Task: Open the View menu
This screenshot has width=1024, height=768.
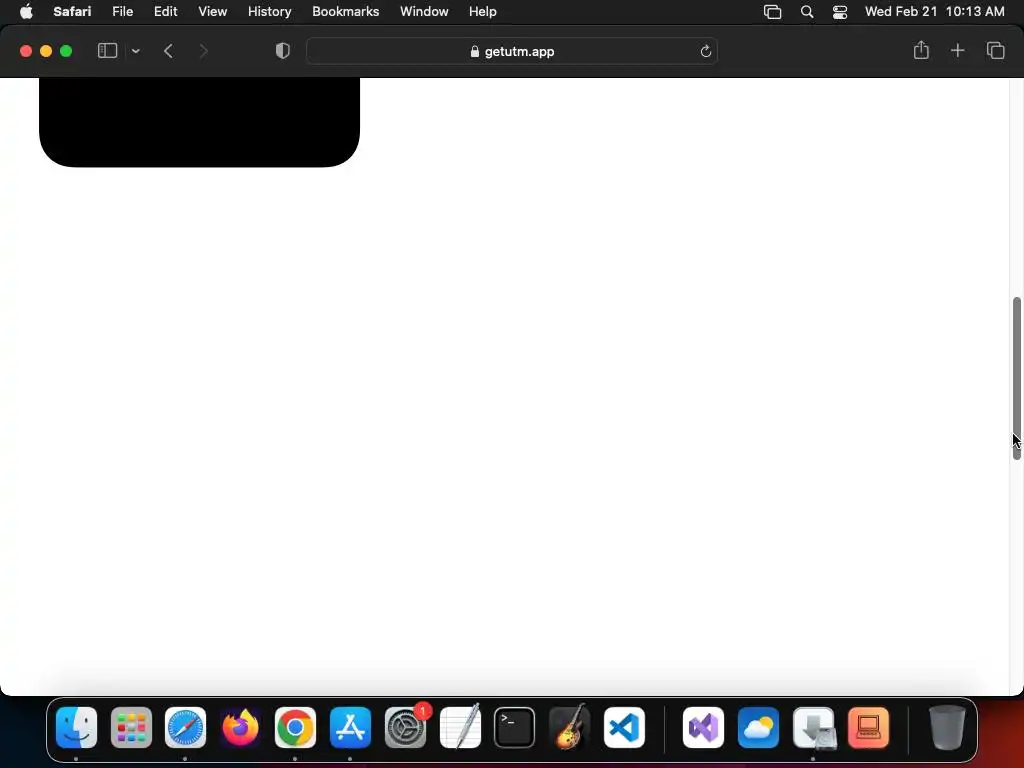Action: 212,11
